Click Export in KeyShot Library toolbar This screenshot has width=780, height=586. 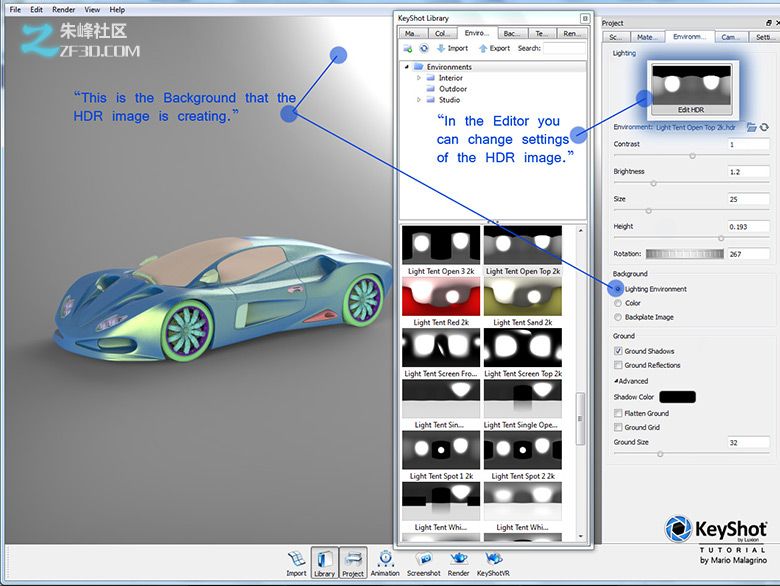tap(494, 48)
